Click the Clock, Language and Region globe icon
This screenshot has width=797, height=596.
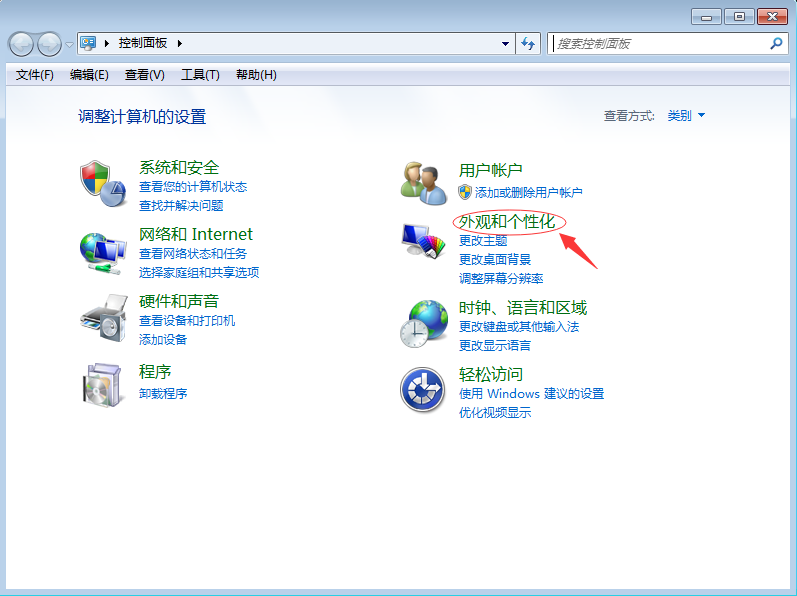[423, 322]
